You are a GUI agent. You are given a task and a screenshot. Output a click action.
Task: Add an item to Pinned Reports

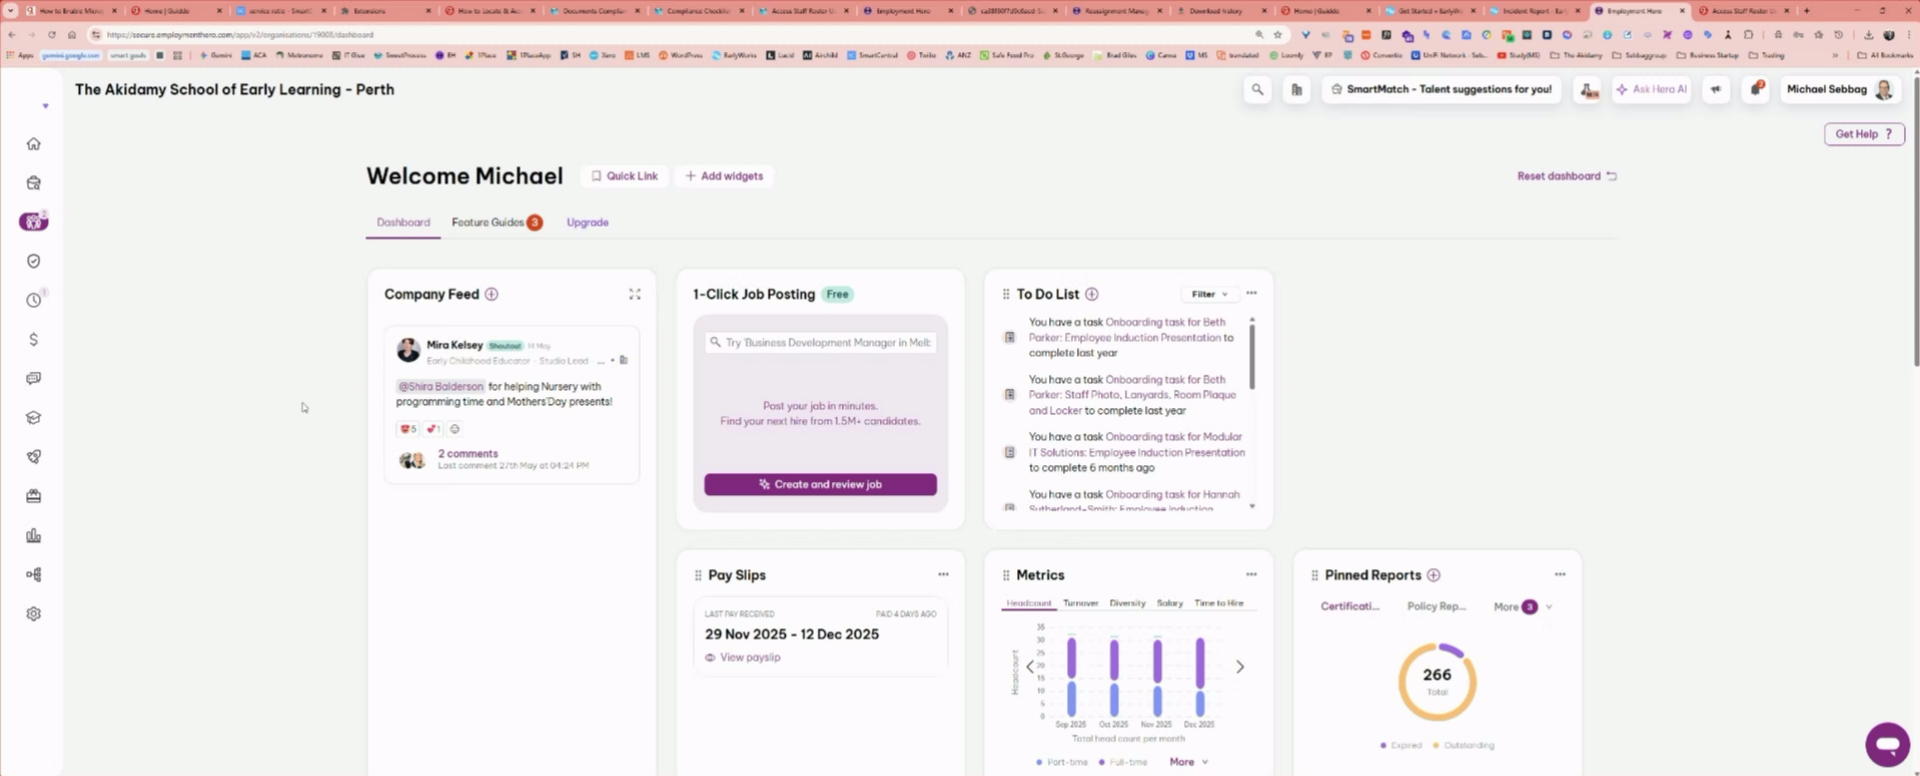(1433, 575)
